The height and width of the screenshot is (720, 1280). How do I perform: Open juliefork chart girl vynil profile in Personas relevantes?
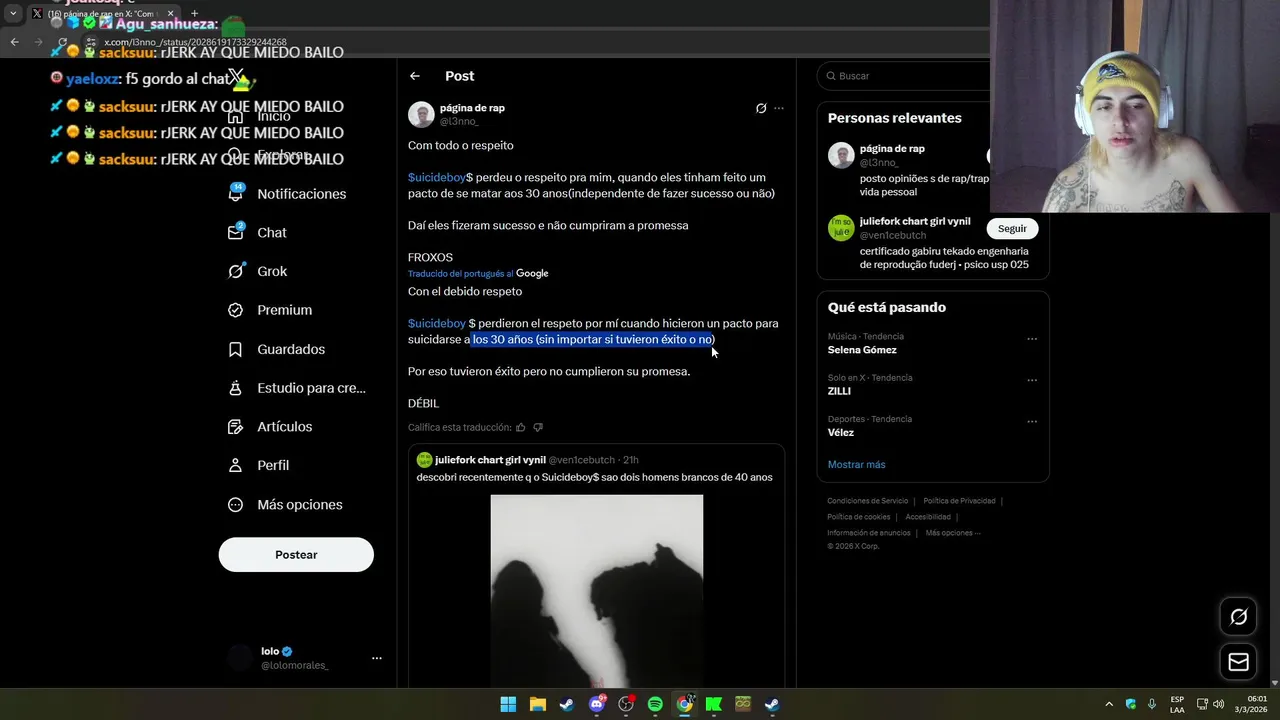pyautogui.click(x=915, y=221)
